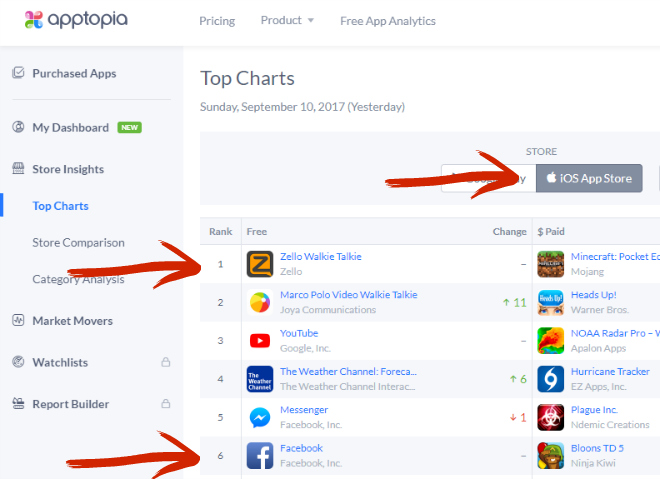Open the Zello Walkie Talkie app icon
Screen dimensions: 660x479
[260, 264]
